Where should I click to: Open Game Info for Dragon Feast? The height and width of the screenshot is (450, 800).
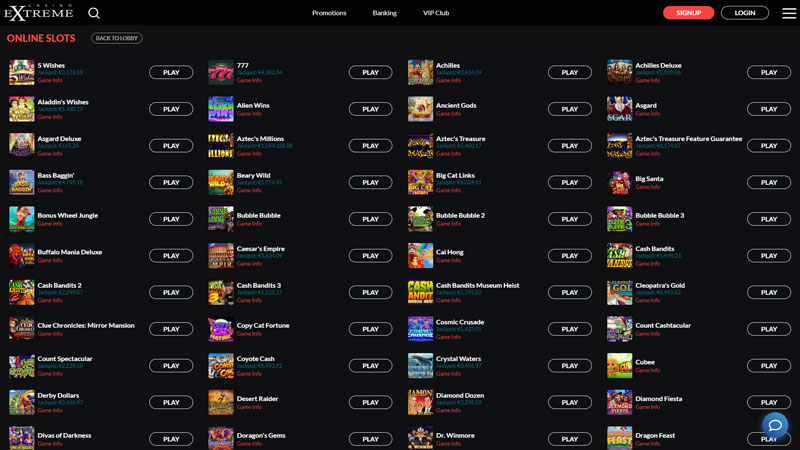click(647, 443)
